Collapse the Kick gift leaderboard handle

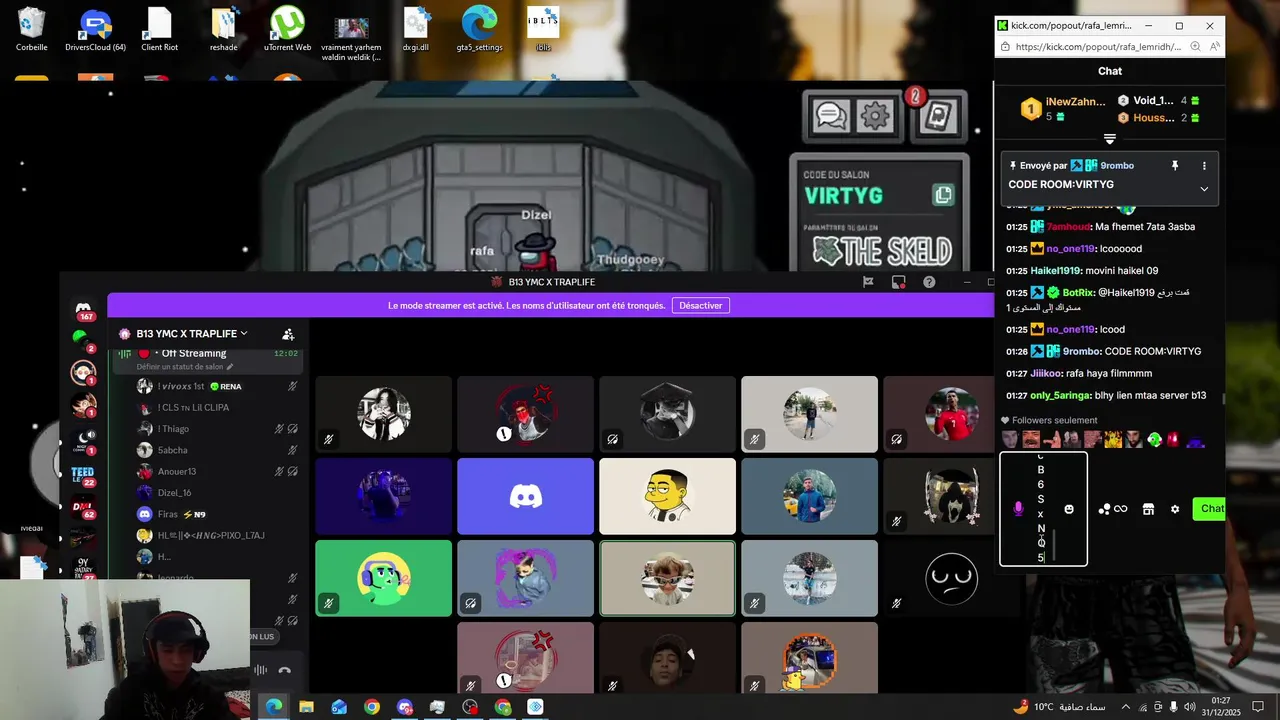(1110, 139)
